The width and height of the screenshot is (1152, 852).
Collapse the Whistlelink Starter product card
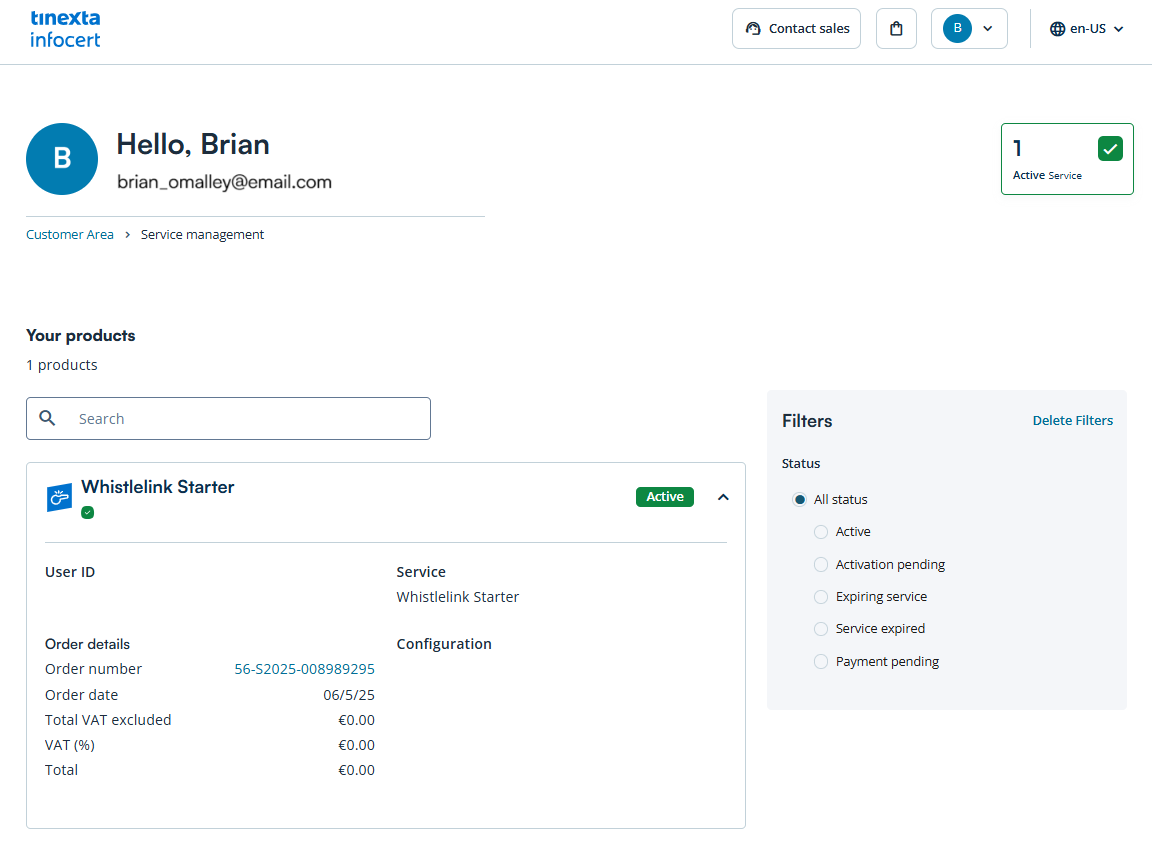tap(723, 497)
